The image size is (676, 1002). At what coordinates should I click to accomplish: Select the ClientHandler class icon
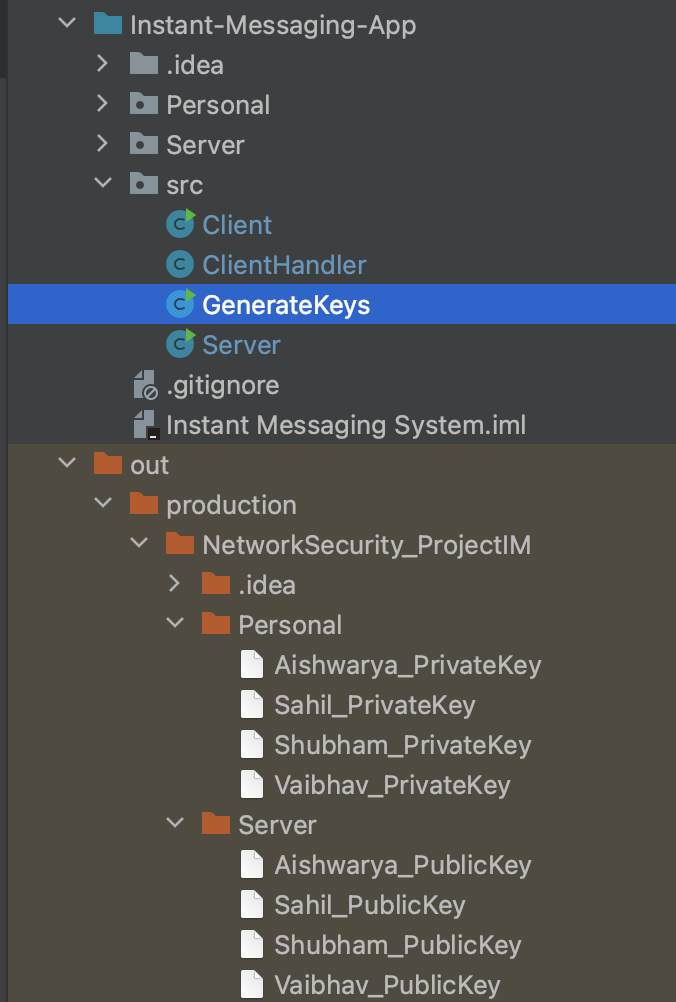(179, 264)
